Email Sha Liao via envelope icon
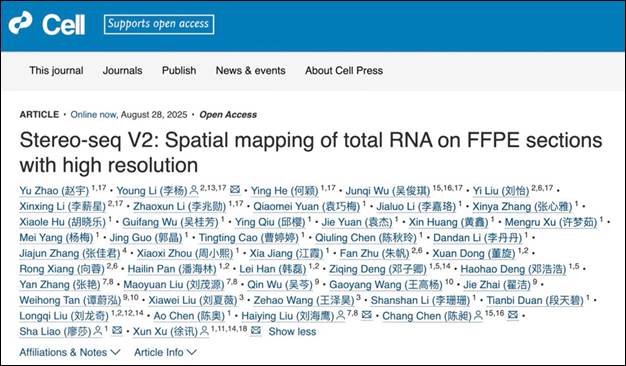 coord(117,330)
